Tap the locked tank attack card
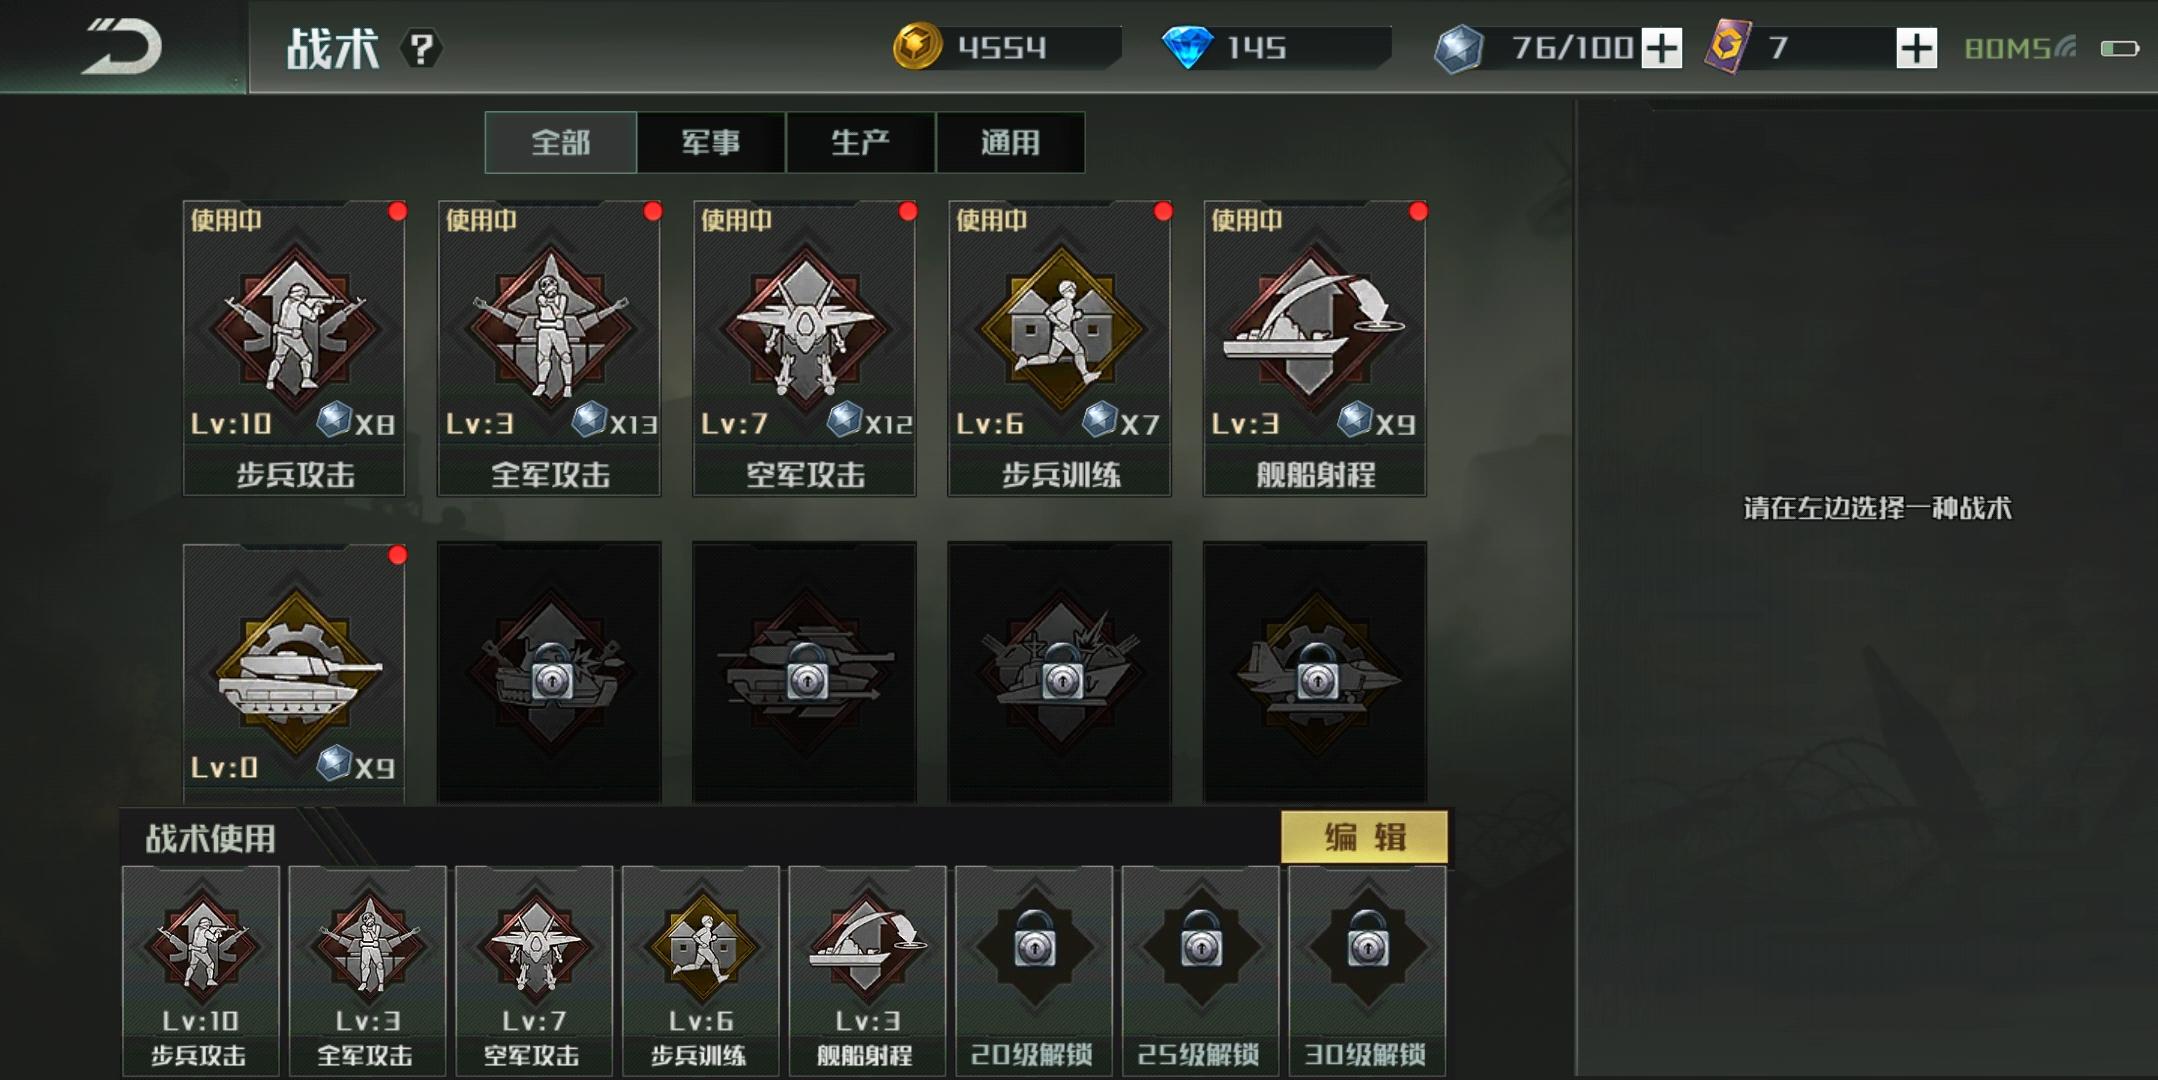Screen dimensions: 2158x1080 (x=549, y=673)
